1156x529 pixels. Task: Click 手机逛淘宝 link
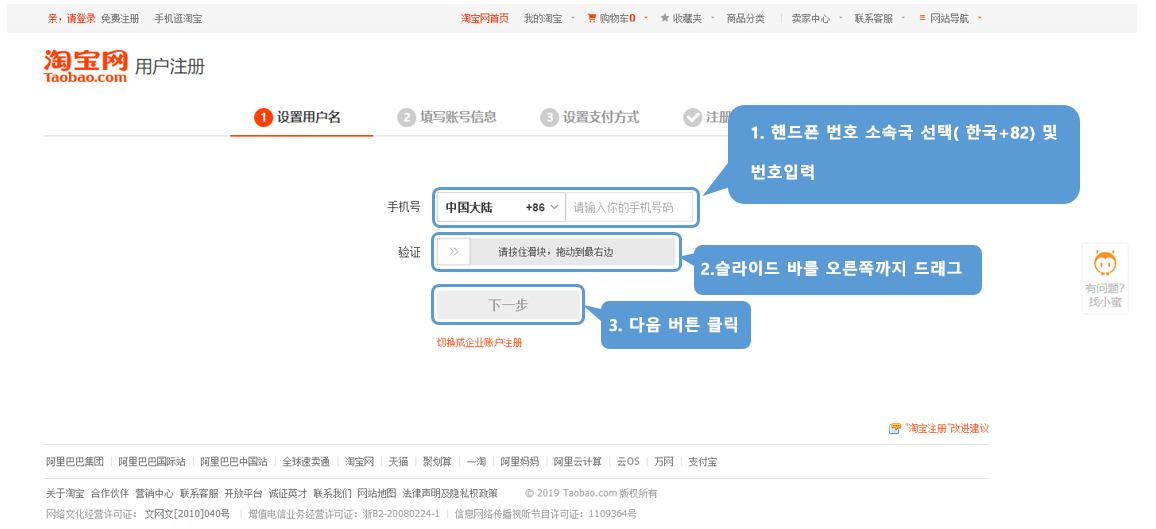coord(178,18)
